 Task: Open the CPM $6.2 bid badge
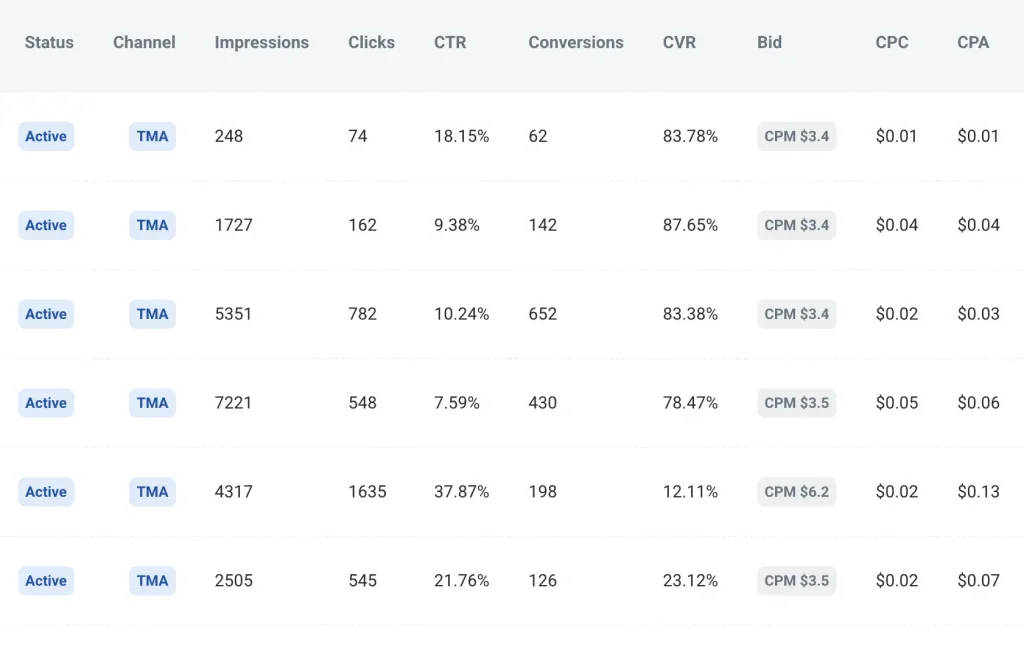pyautogui.click(x=796, y=492)
